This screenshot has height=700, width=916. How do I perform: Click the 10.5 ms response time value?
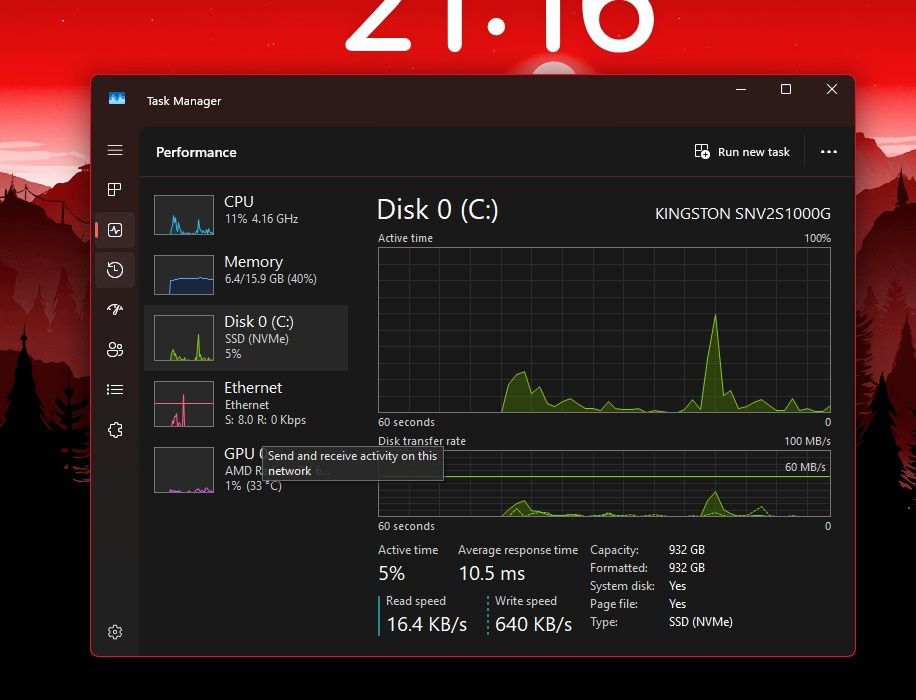(492, 573)
